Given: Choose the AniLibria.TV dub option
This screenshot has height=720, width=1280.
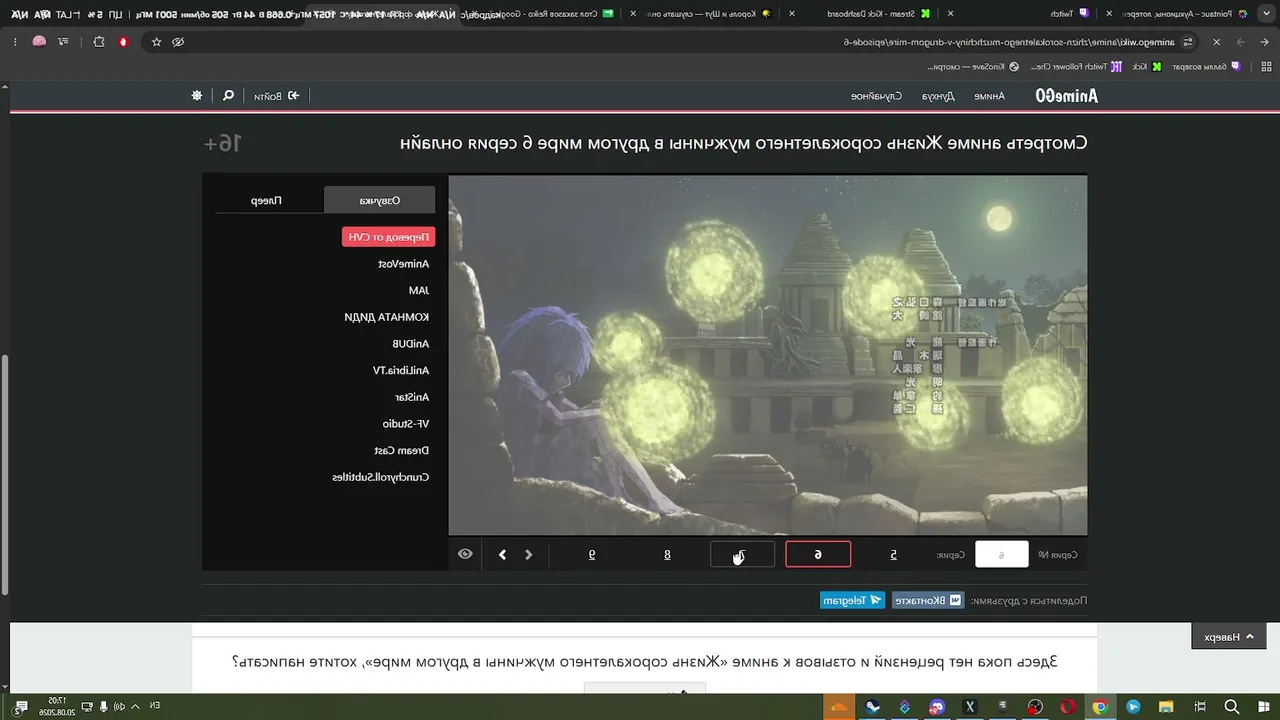Looking at the screenshot, I should 401,370.
